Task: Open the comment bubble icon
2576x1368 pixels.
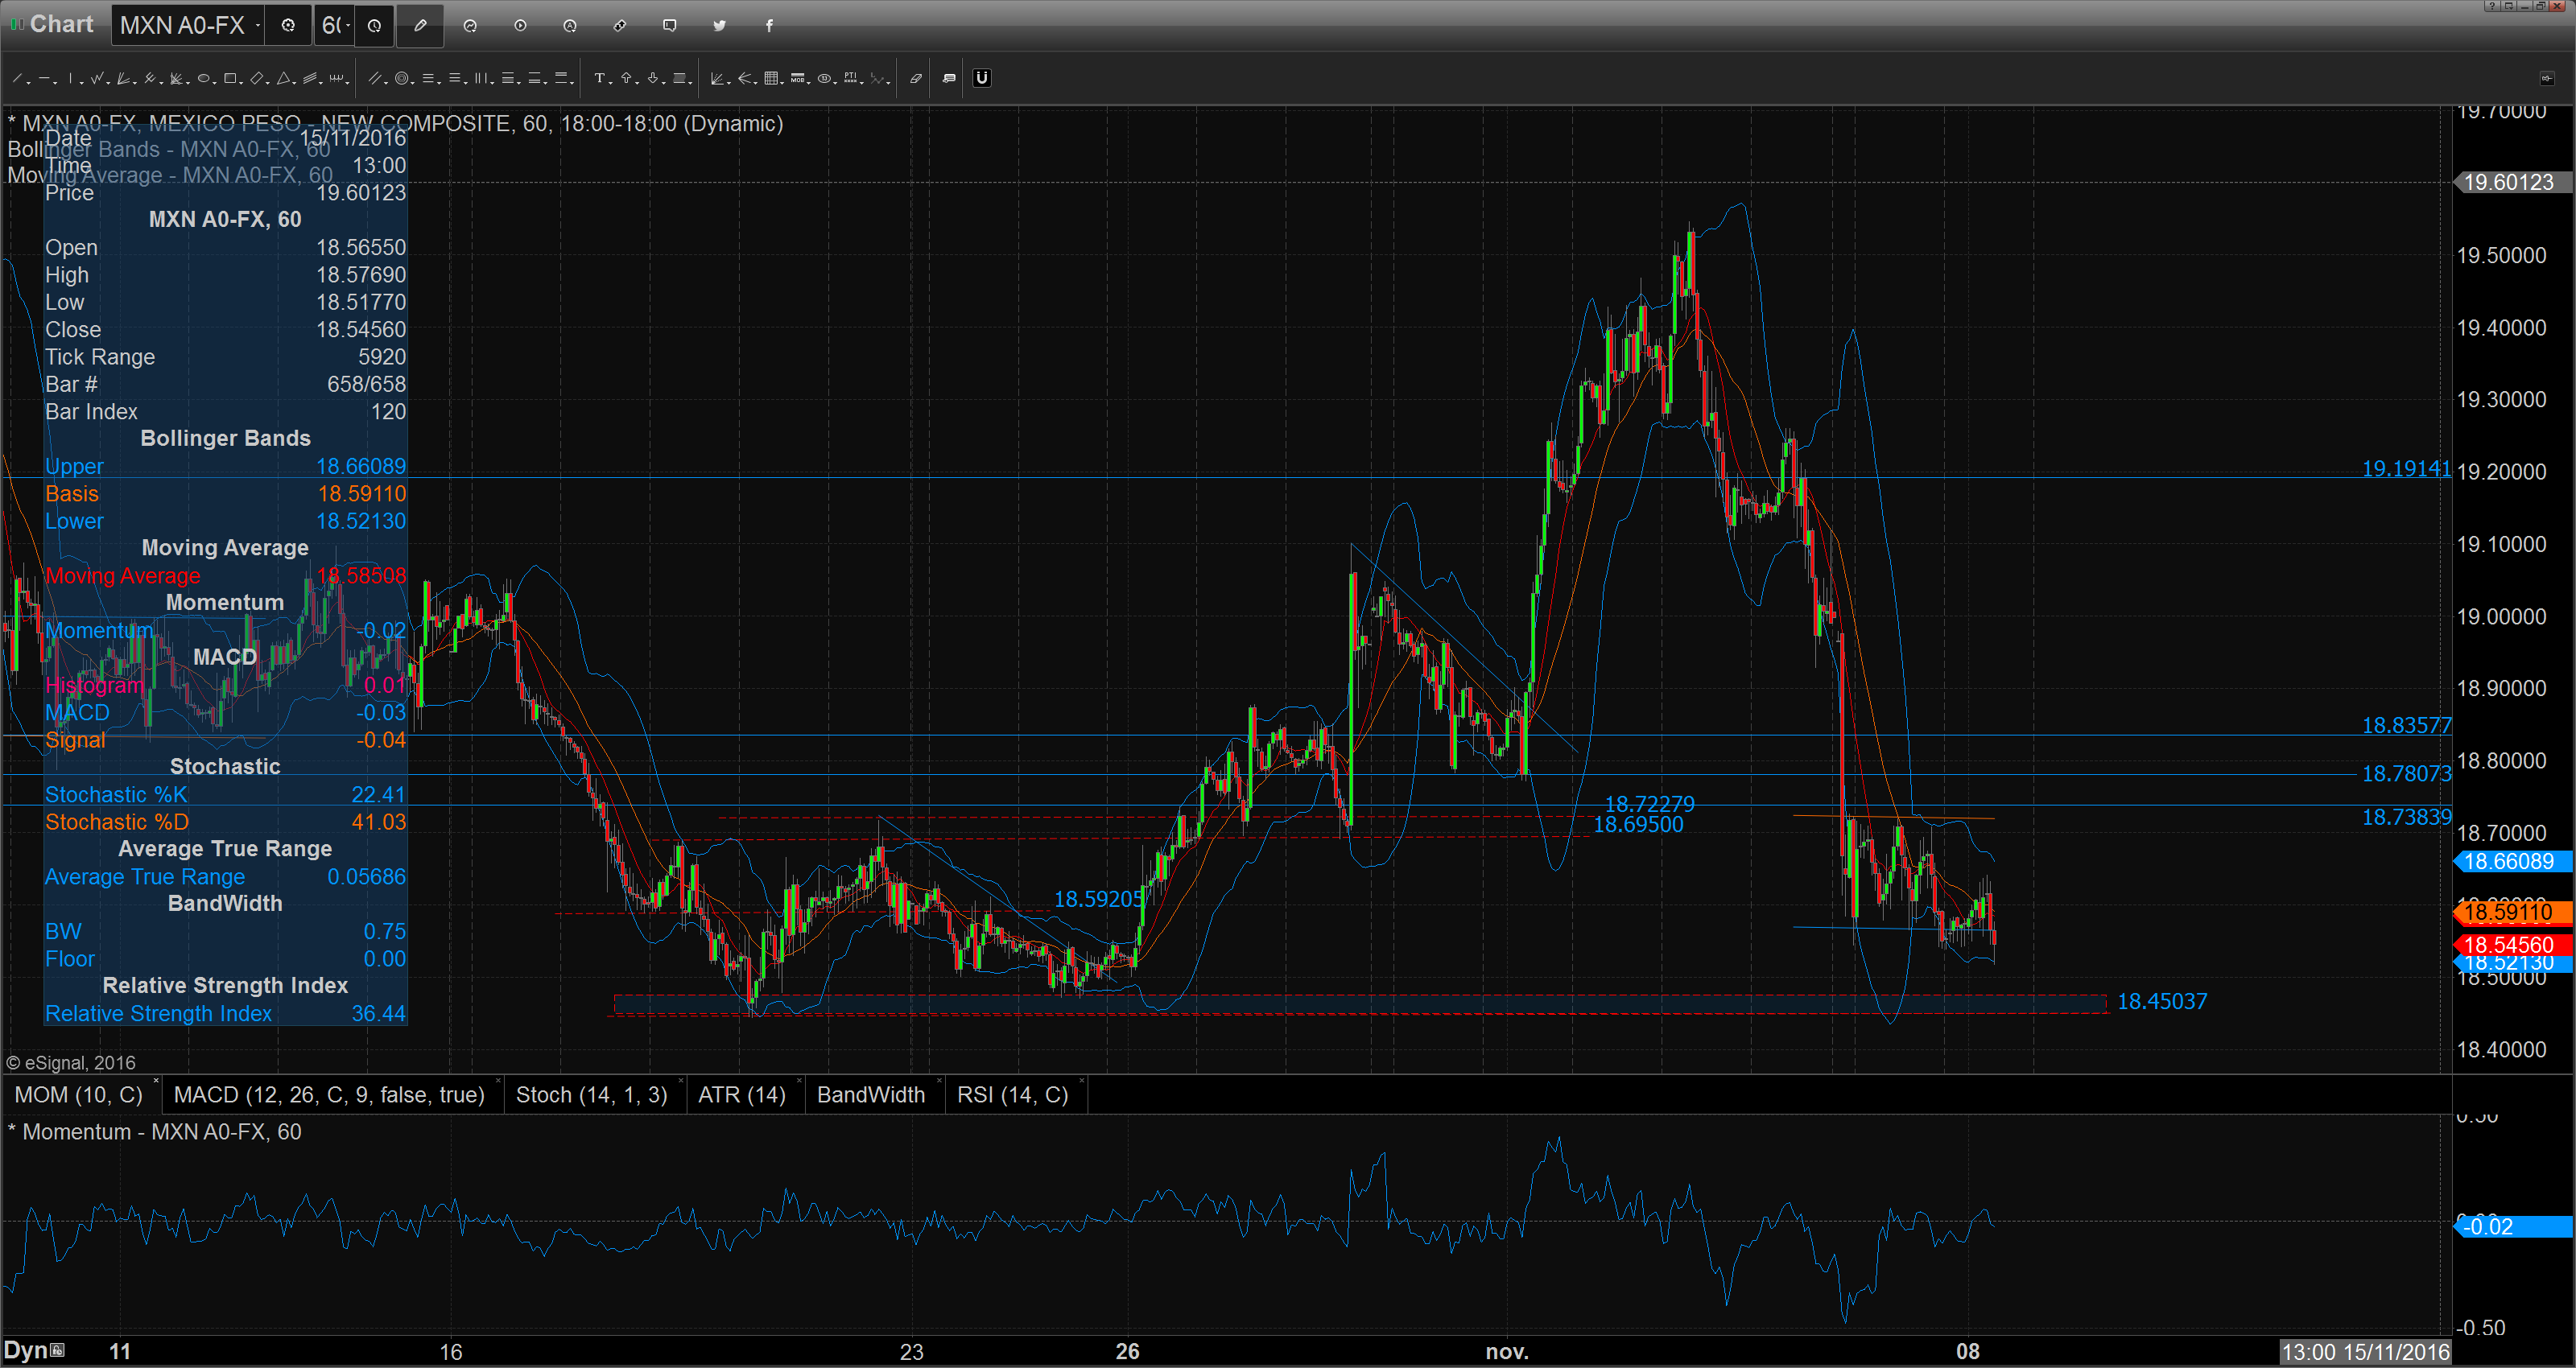Action: click(x=670, y=25)
